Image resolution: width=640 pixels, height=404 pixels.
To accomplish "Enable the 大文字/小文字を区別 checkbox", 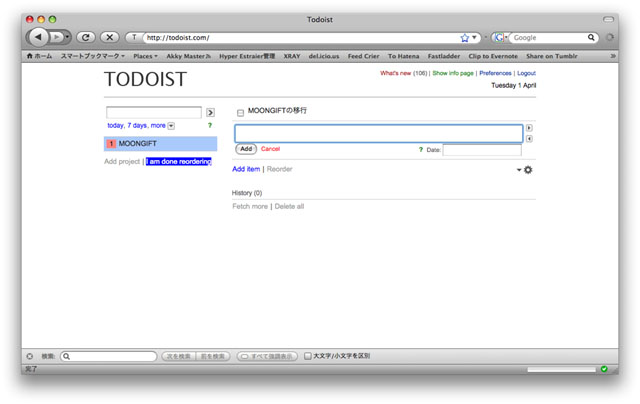I will click(x=308, y=356).
